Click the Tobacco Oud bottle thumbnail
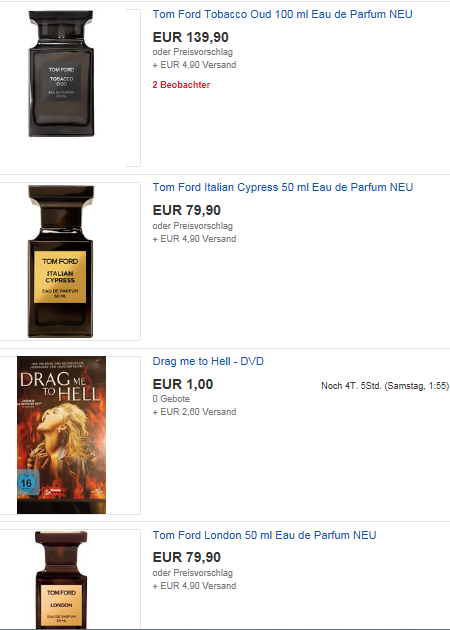This screenshot has height=630, width=450. coord(61,74)
